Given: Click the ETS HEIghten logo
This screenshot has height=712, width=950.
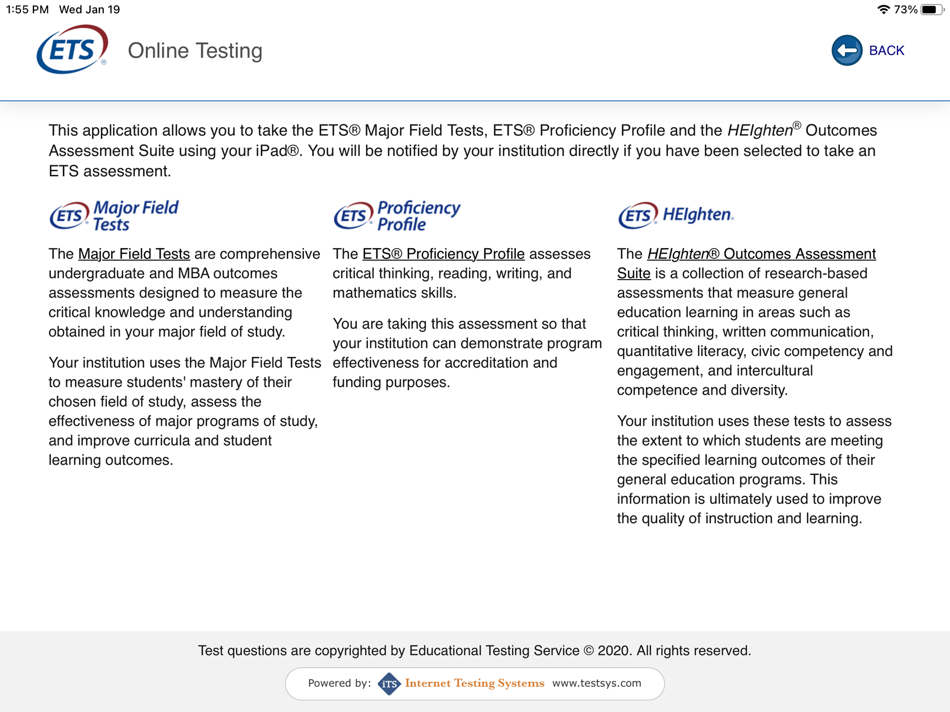Looking at the screenshot, I should pyautogui.click(x=676, y=215).
